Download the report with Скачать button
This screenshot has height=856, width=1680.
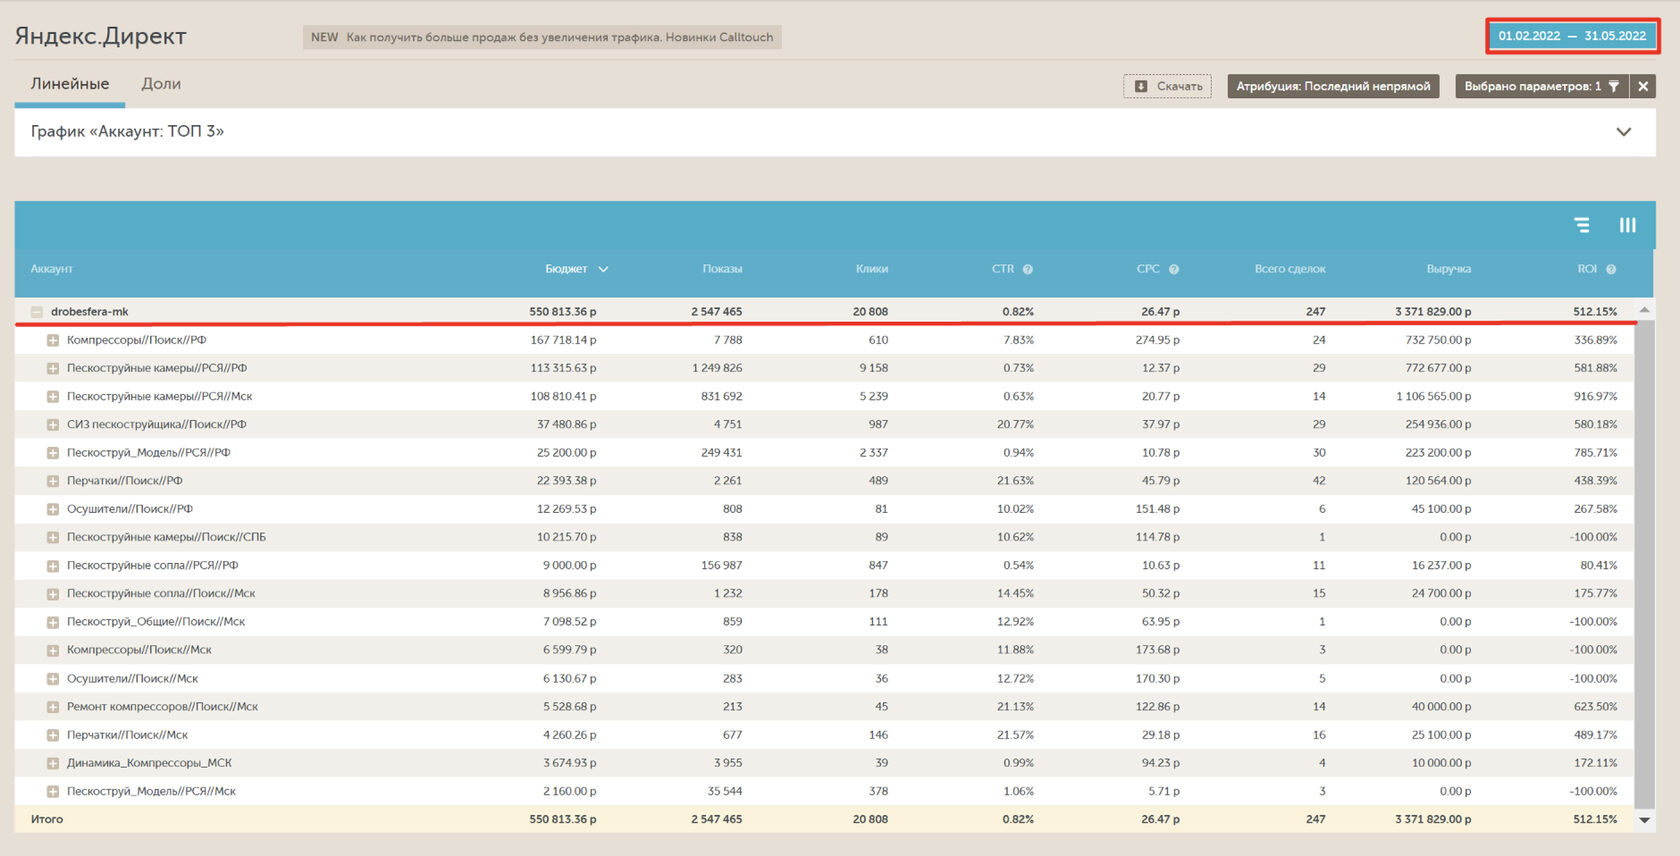pyautogui.click(x=1167, y=86)
